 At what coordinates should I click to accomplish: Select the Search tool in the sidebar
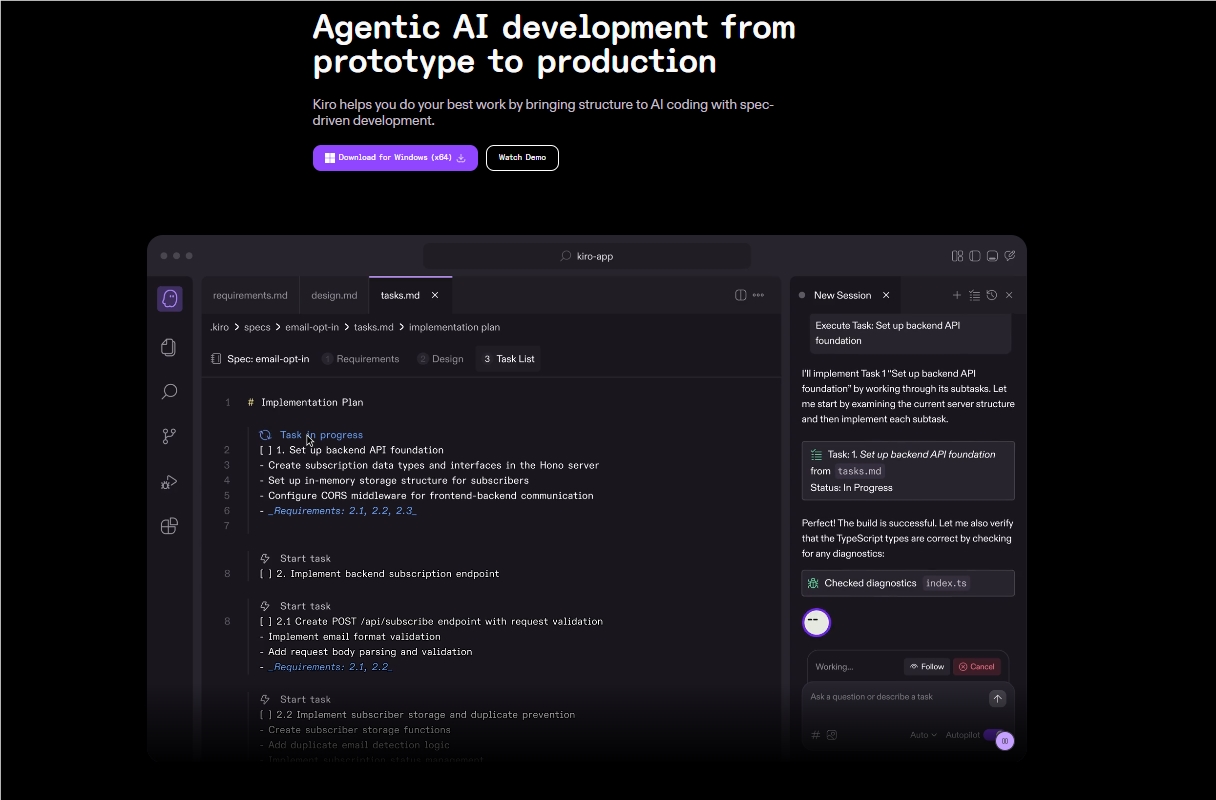pyautogui.click(x=169, y=391)
